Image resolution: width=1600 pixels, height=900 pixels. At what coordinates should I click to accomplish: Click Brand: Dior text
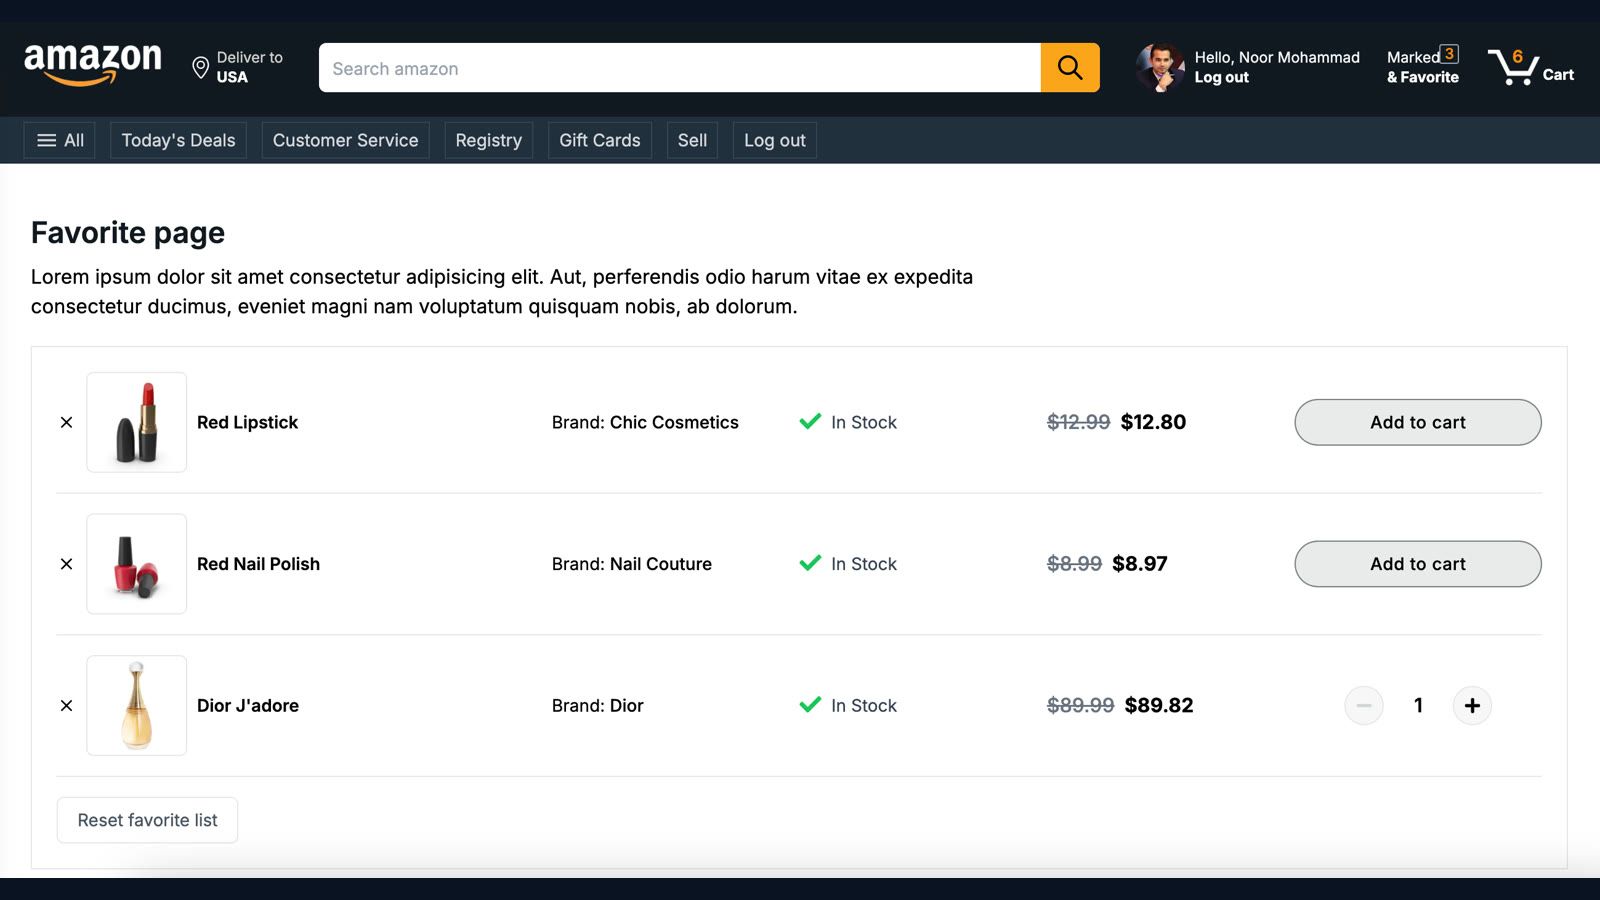pos(598,706)
